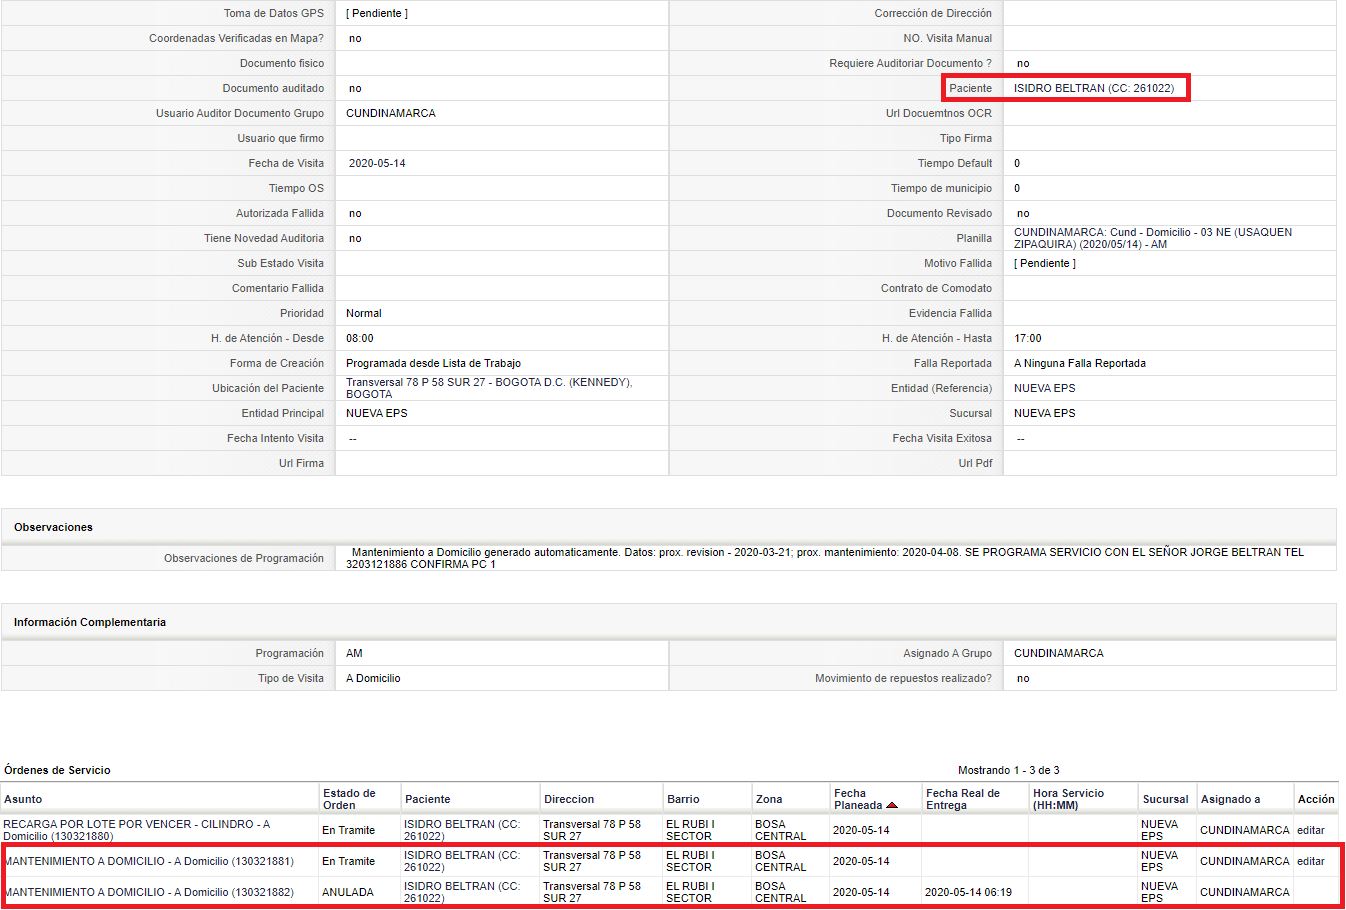Click the Zona column header
Viewport: 1346px width, 910px height.
pyautogui.click(x=769, y=799)
